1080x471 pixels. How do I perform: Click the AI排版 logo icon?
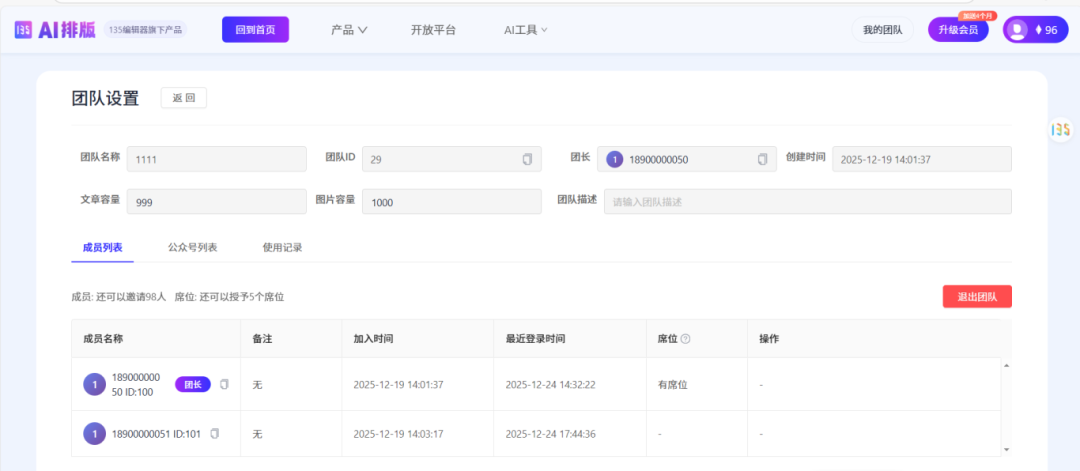(x=23, y=30)
